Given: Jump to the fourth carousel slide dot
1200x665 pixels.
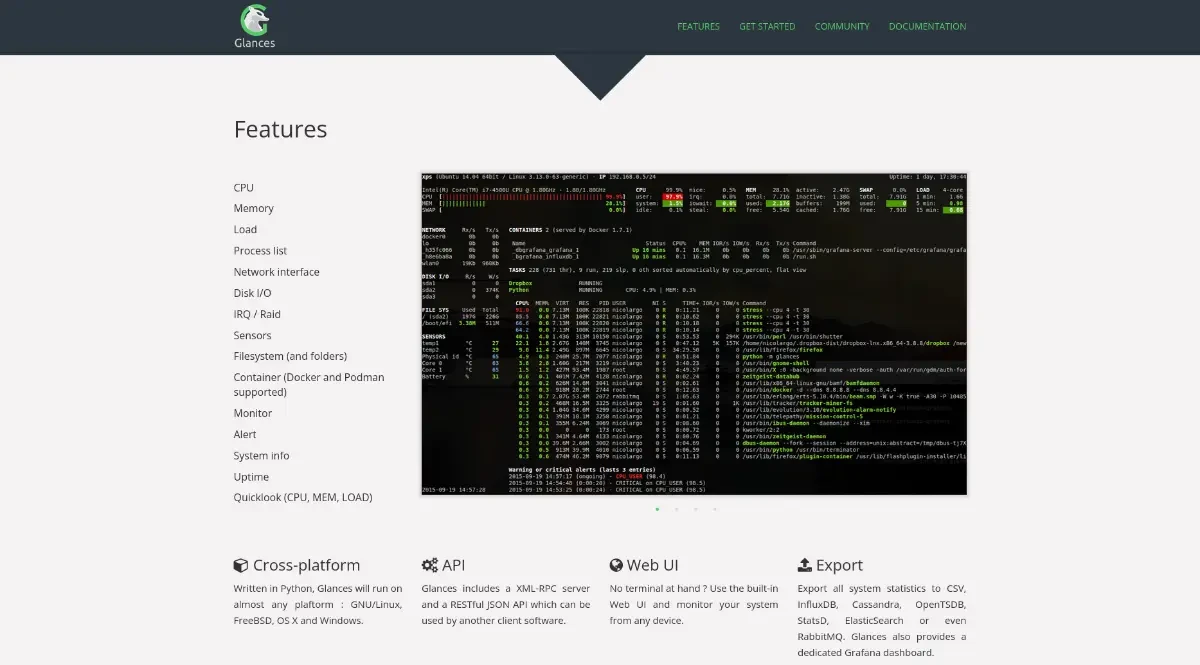Looking at the screenshot, I should click(715, 509).
